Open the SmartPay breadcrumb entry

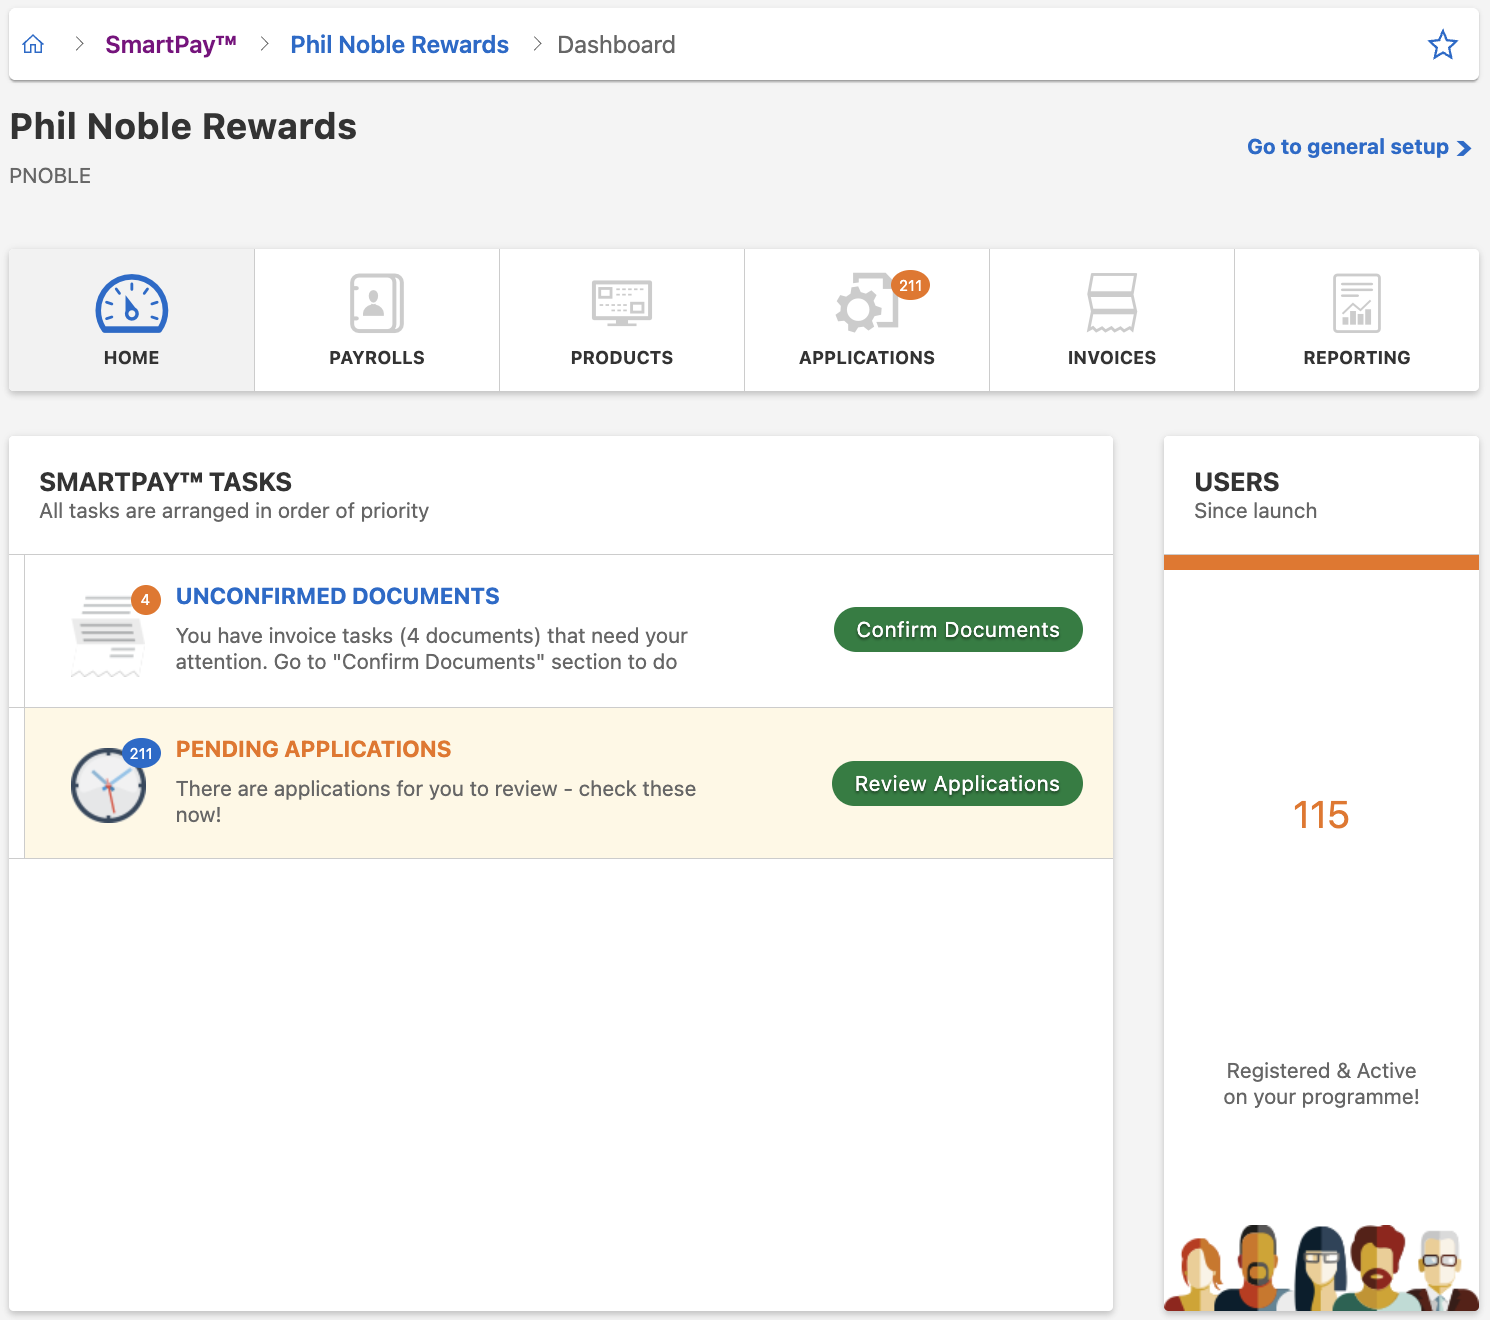click(171, 44)
